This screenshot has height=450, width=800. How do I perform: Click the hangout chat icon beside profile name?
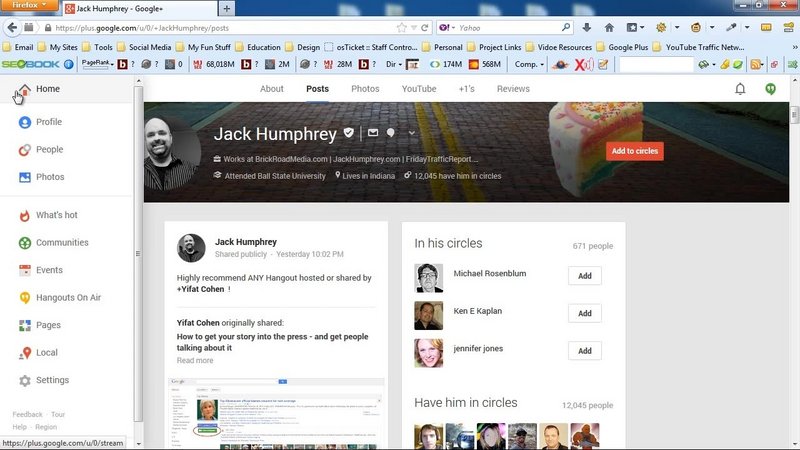pos(390,133)
